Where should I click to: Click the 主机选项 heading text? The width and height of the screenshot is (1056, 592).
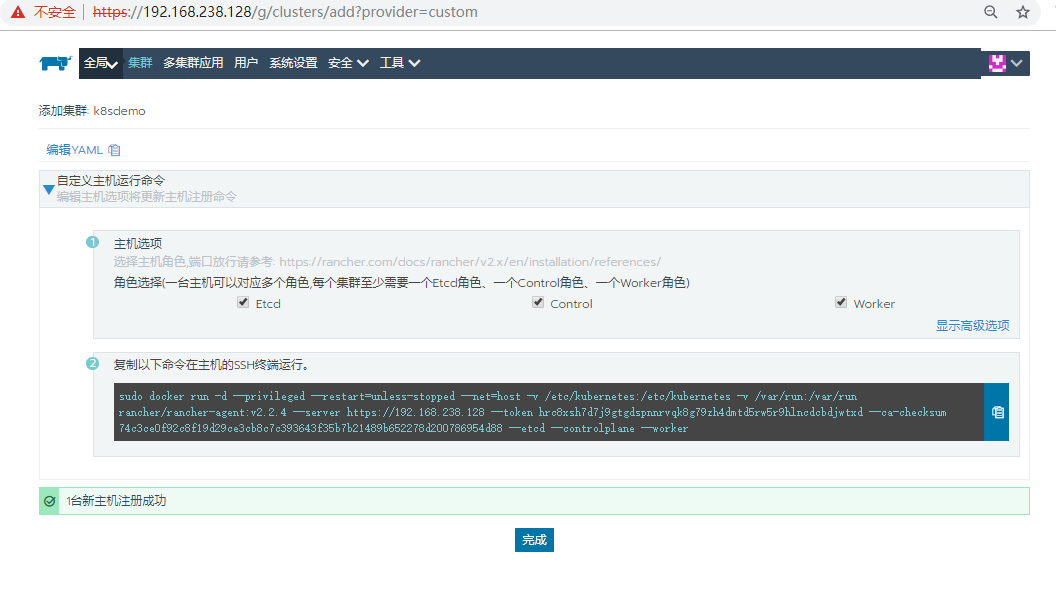(137, 243)
